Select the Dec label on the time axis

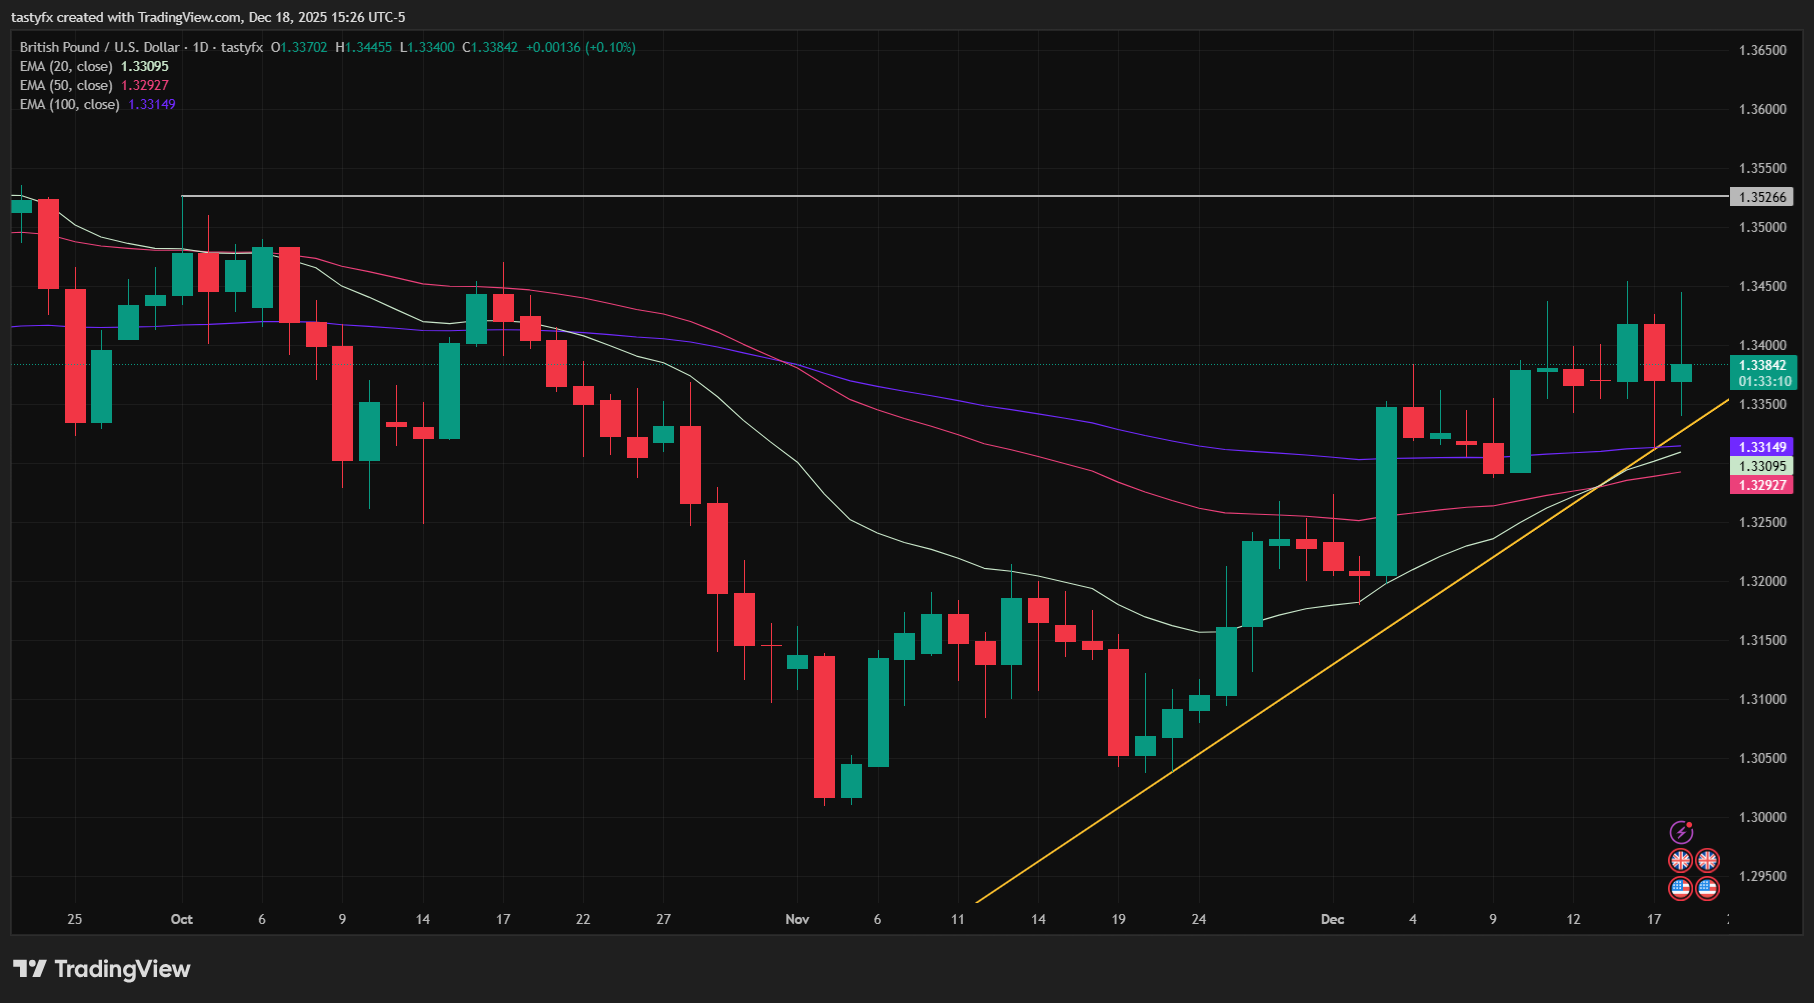1331,918
